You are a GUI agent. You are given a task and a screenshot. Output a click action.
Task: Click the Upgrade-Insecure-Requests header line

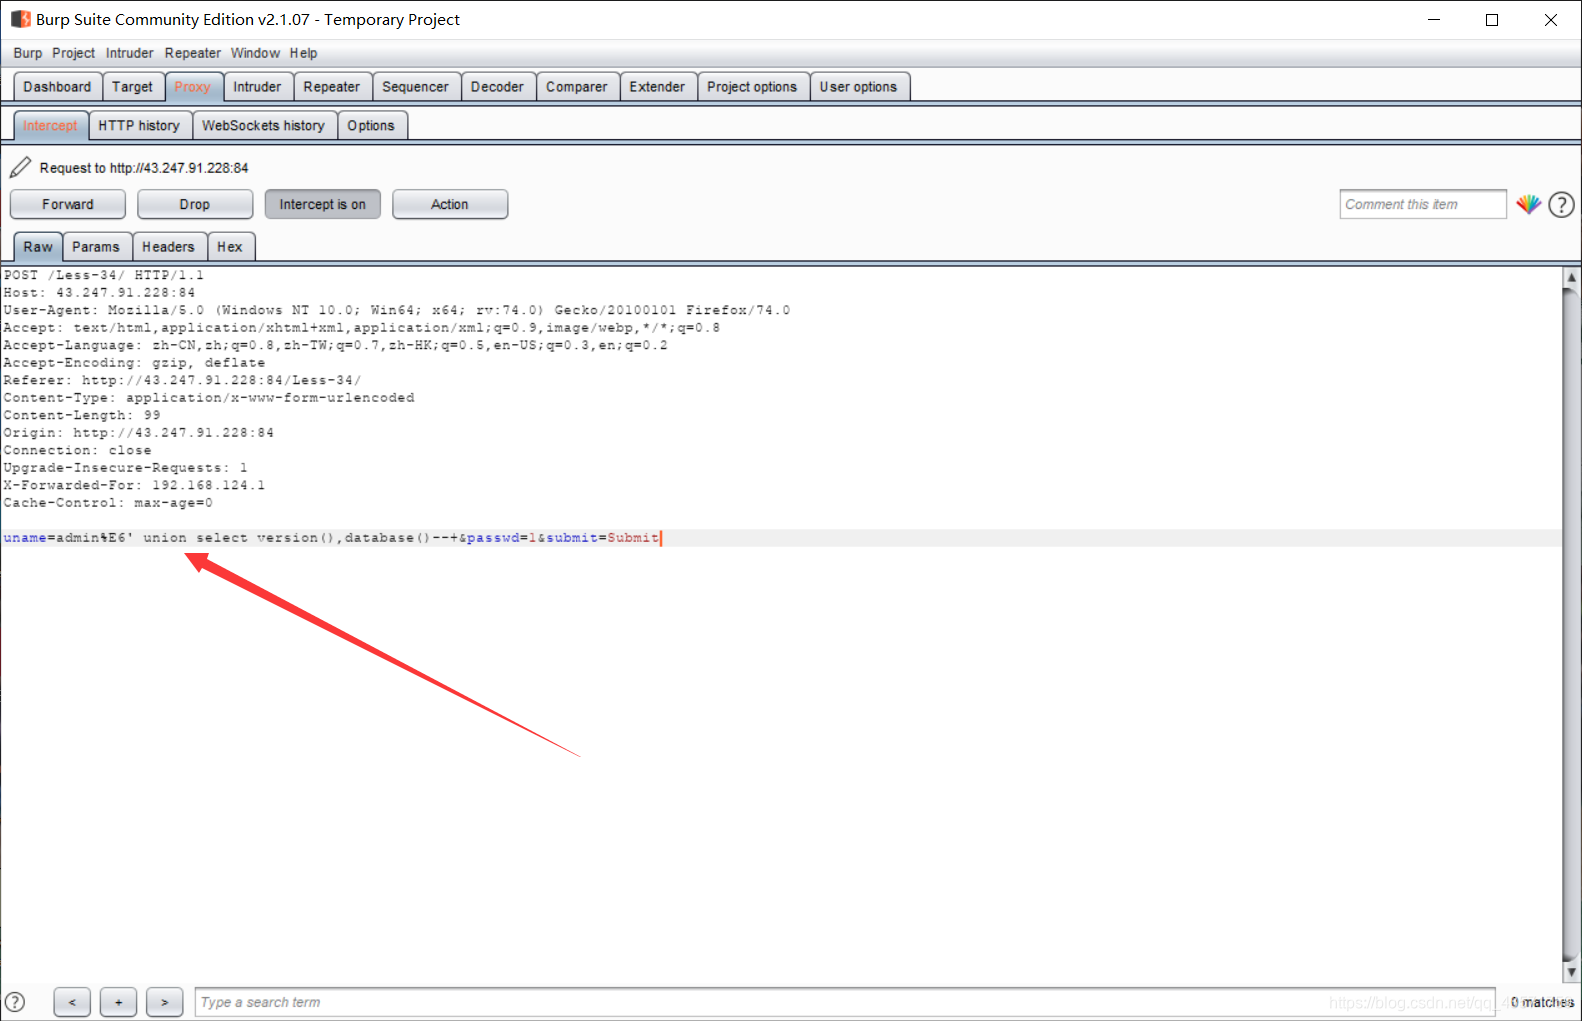[x=125, y=468]
